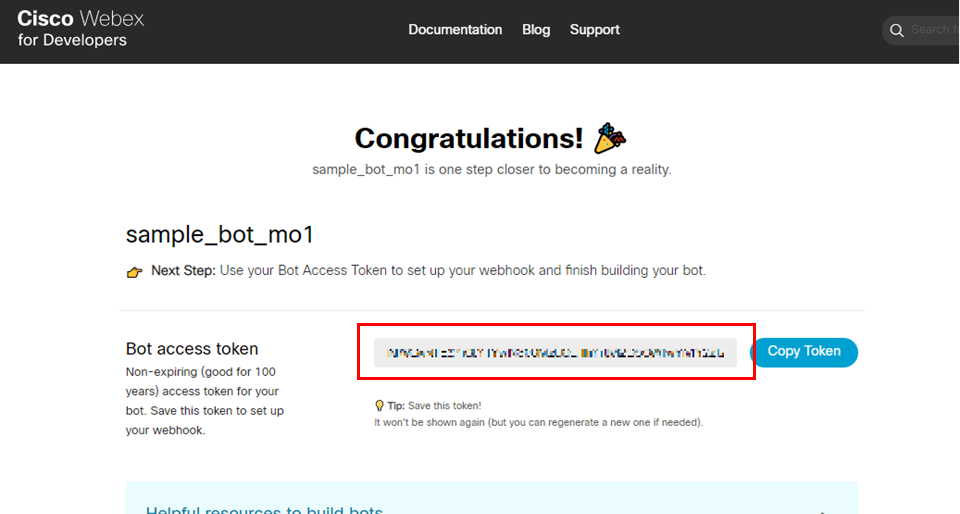Click the lightbulb Tip icon

[x=379, y=406]
